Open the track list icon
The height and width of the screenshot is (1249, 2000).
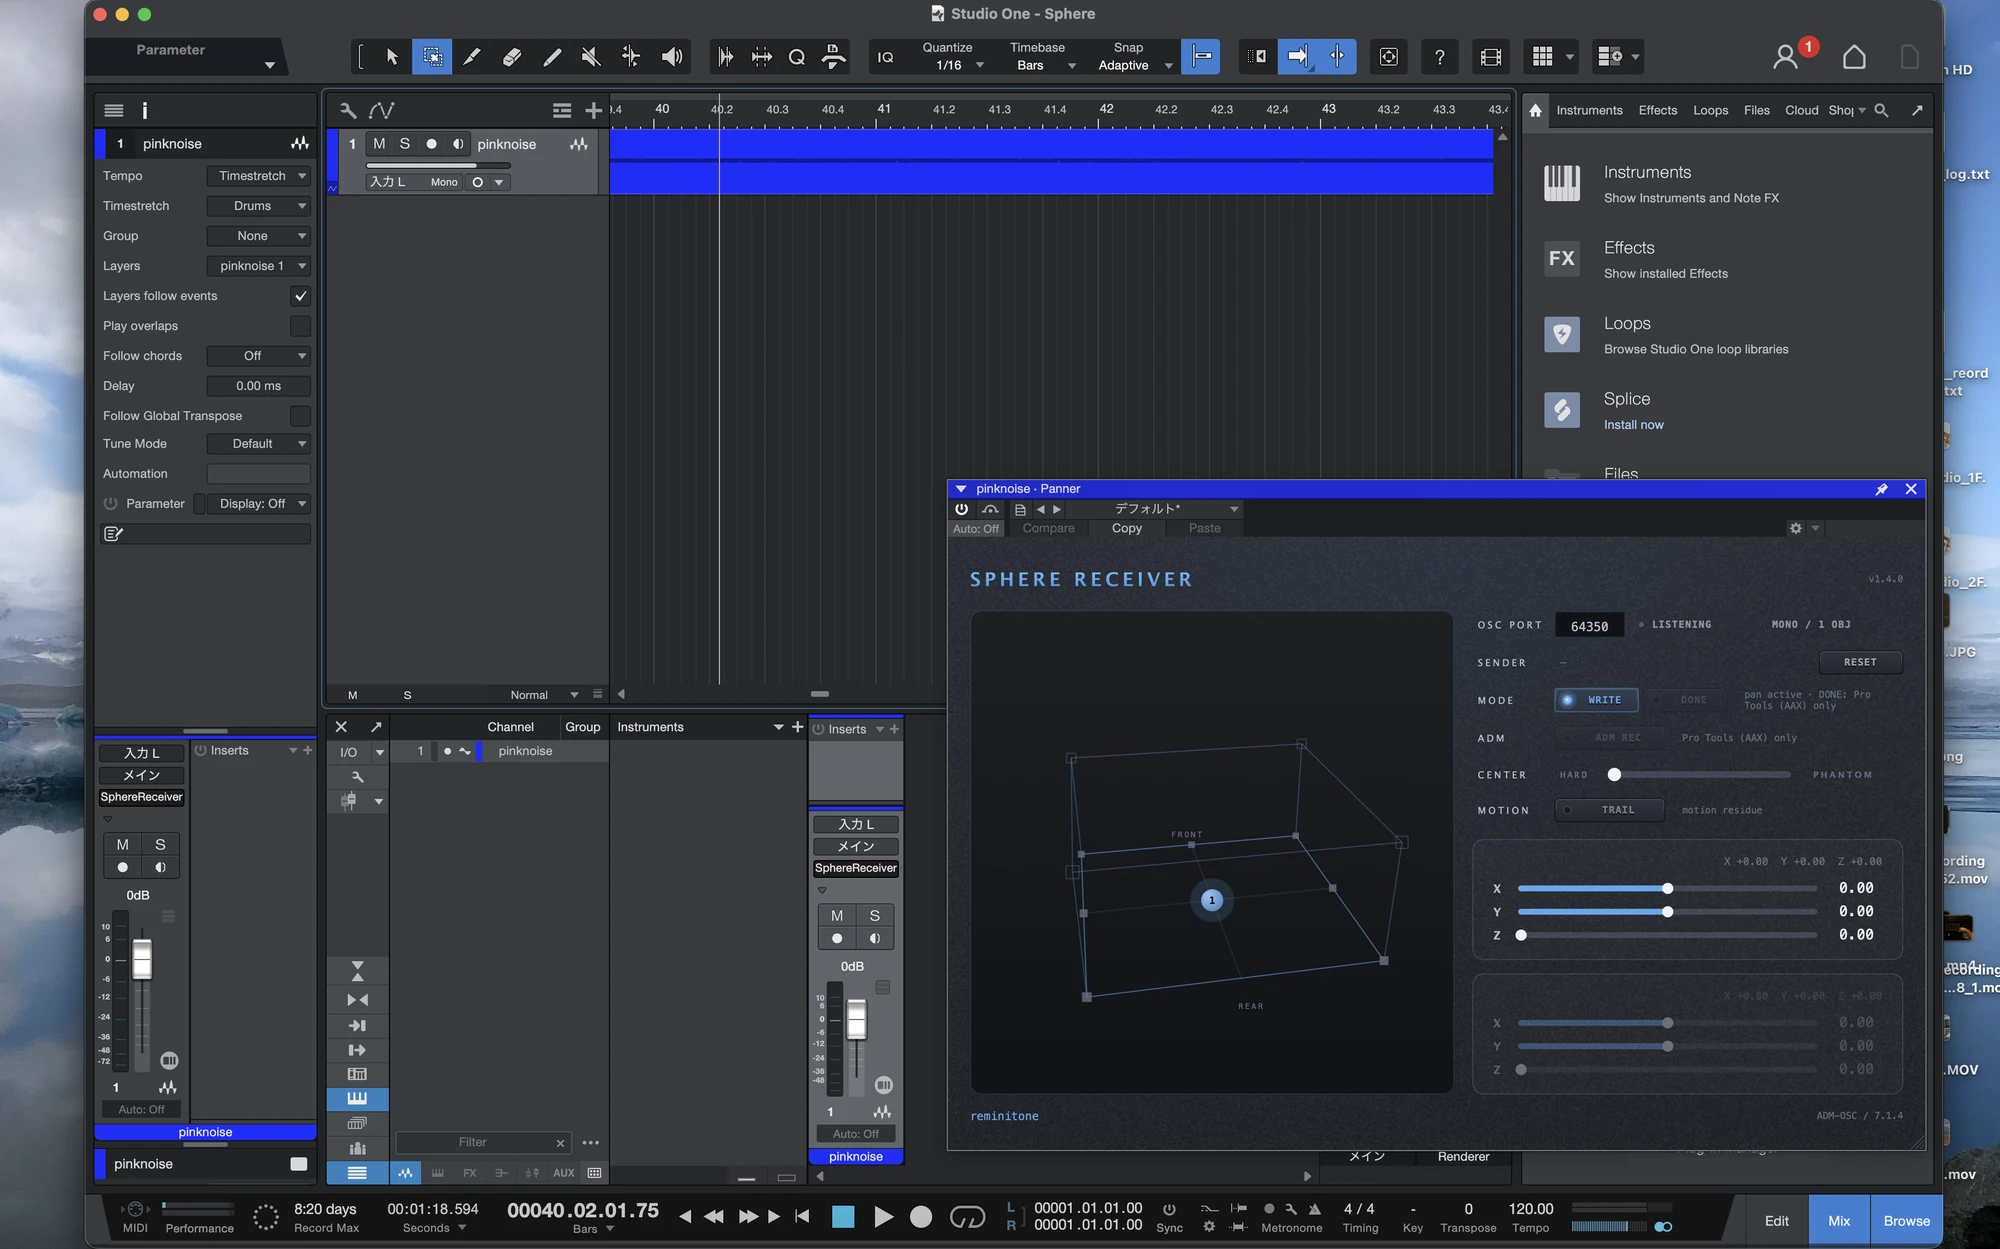click(x=562, y=110)
